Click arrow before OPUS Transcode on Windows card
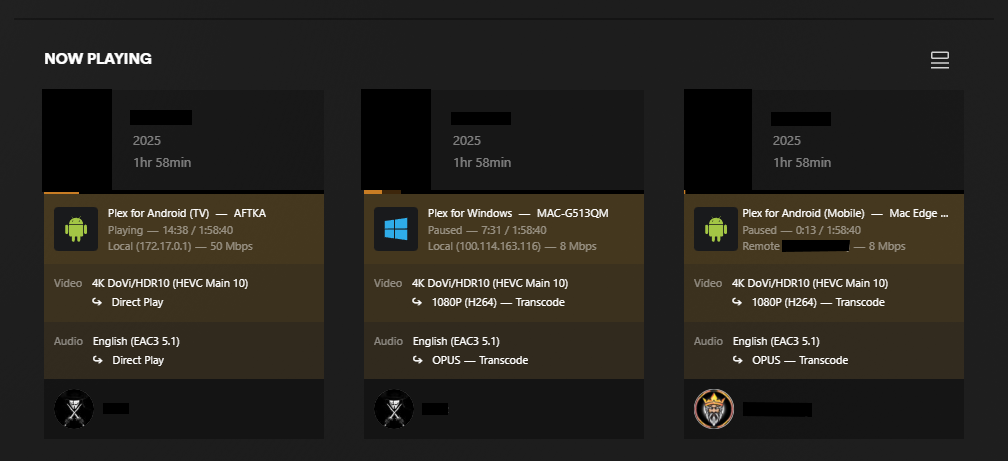Image resolution: width=1008 pixels, height=461 pixels. coord(417,359)
